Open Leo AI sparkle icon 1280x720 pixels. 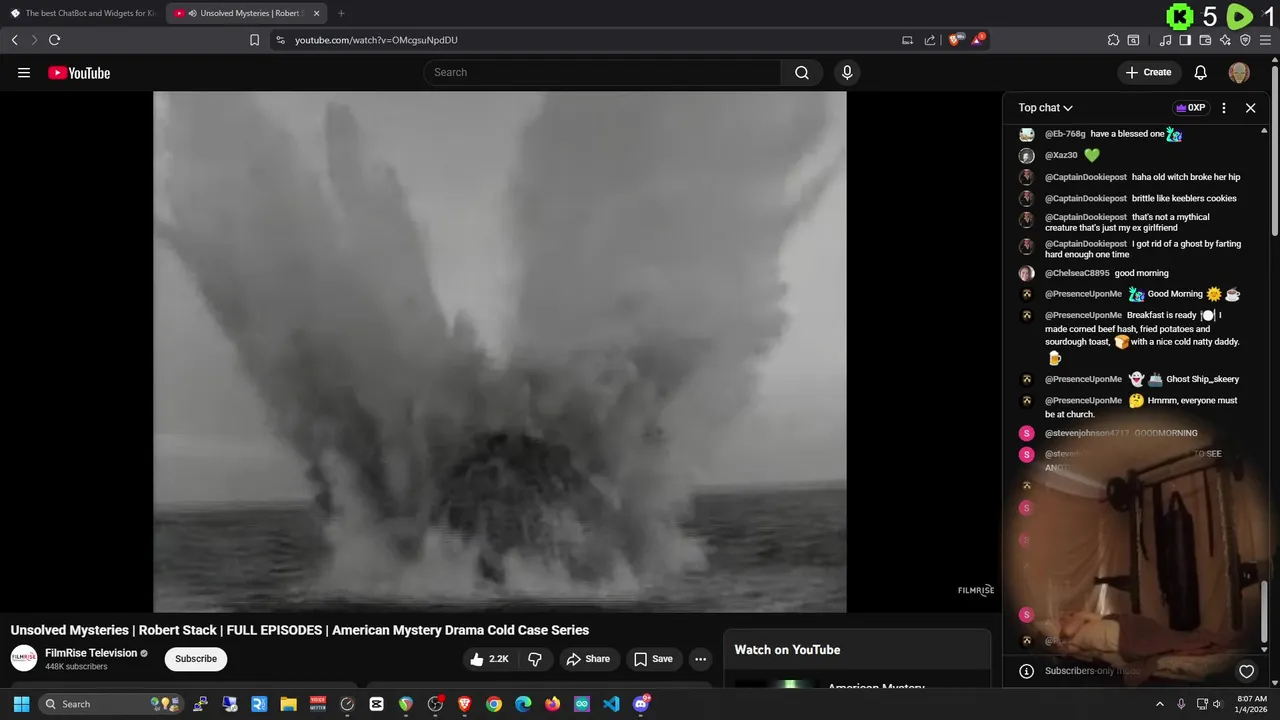pyautogui.click(x=1225, y=40)
